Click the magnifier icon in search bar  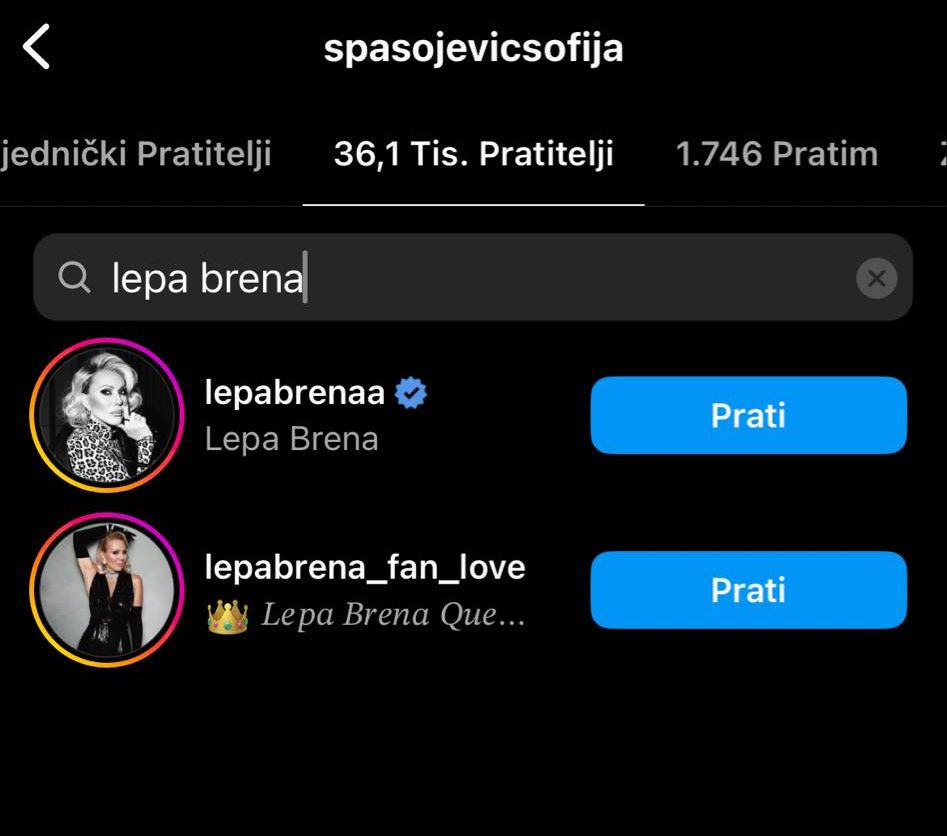point(74,277)
